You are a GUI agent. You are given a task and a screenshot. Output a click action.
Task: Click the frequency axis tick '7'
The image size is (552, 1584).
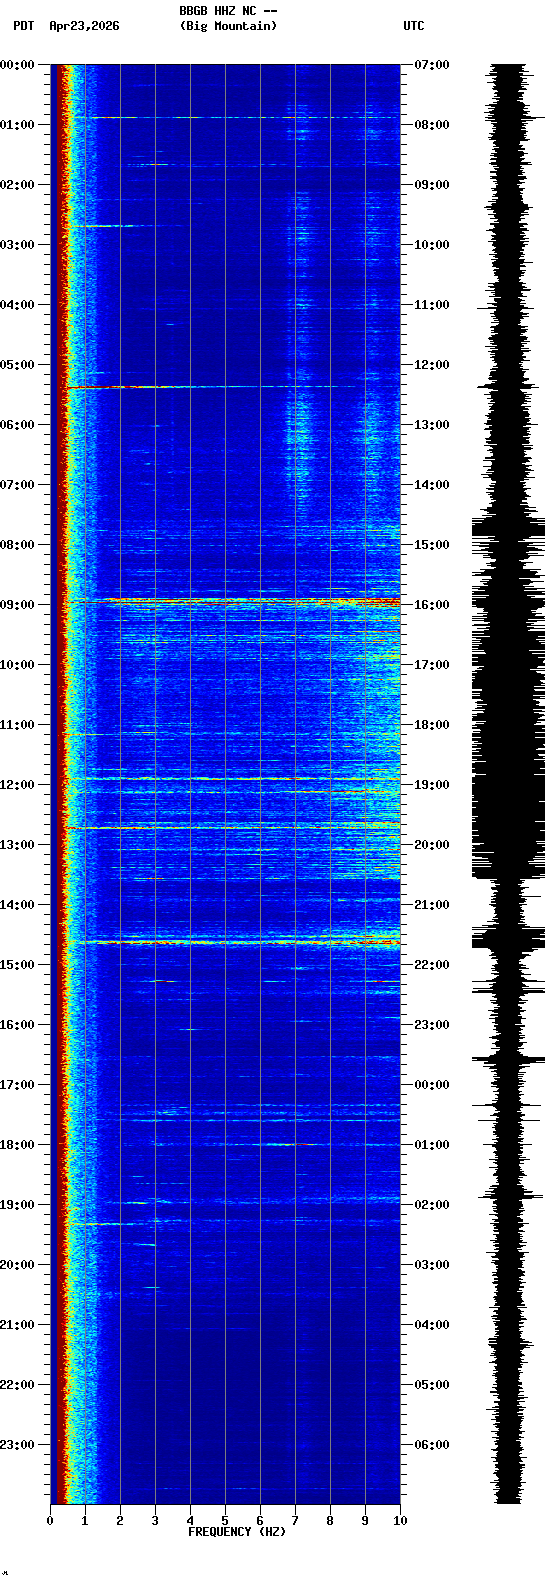click(295, 1521)
